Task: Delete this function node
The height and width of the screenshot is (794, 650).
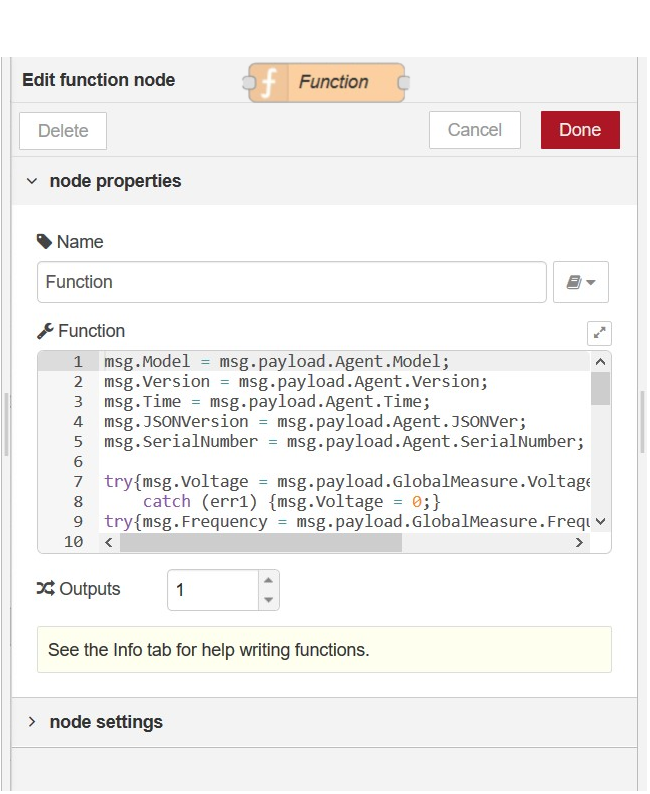Action: [63, 131]
